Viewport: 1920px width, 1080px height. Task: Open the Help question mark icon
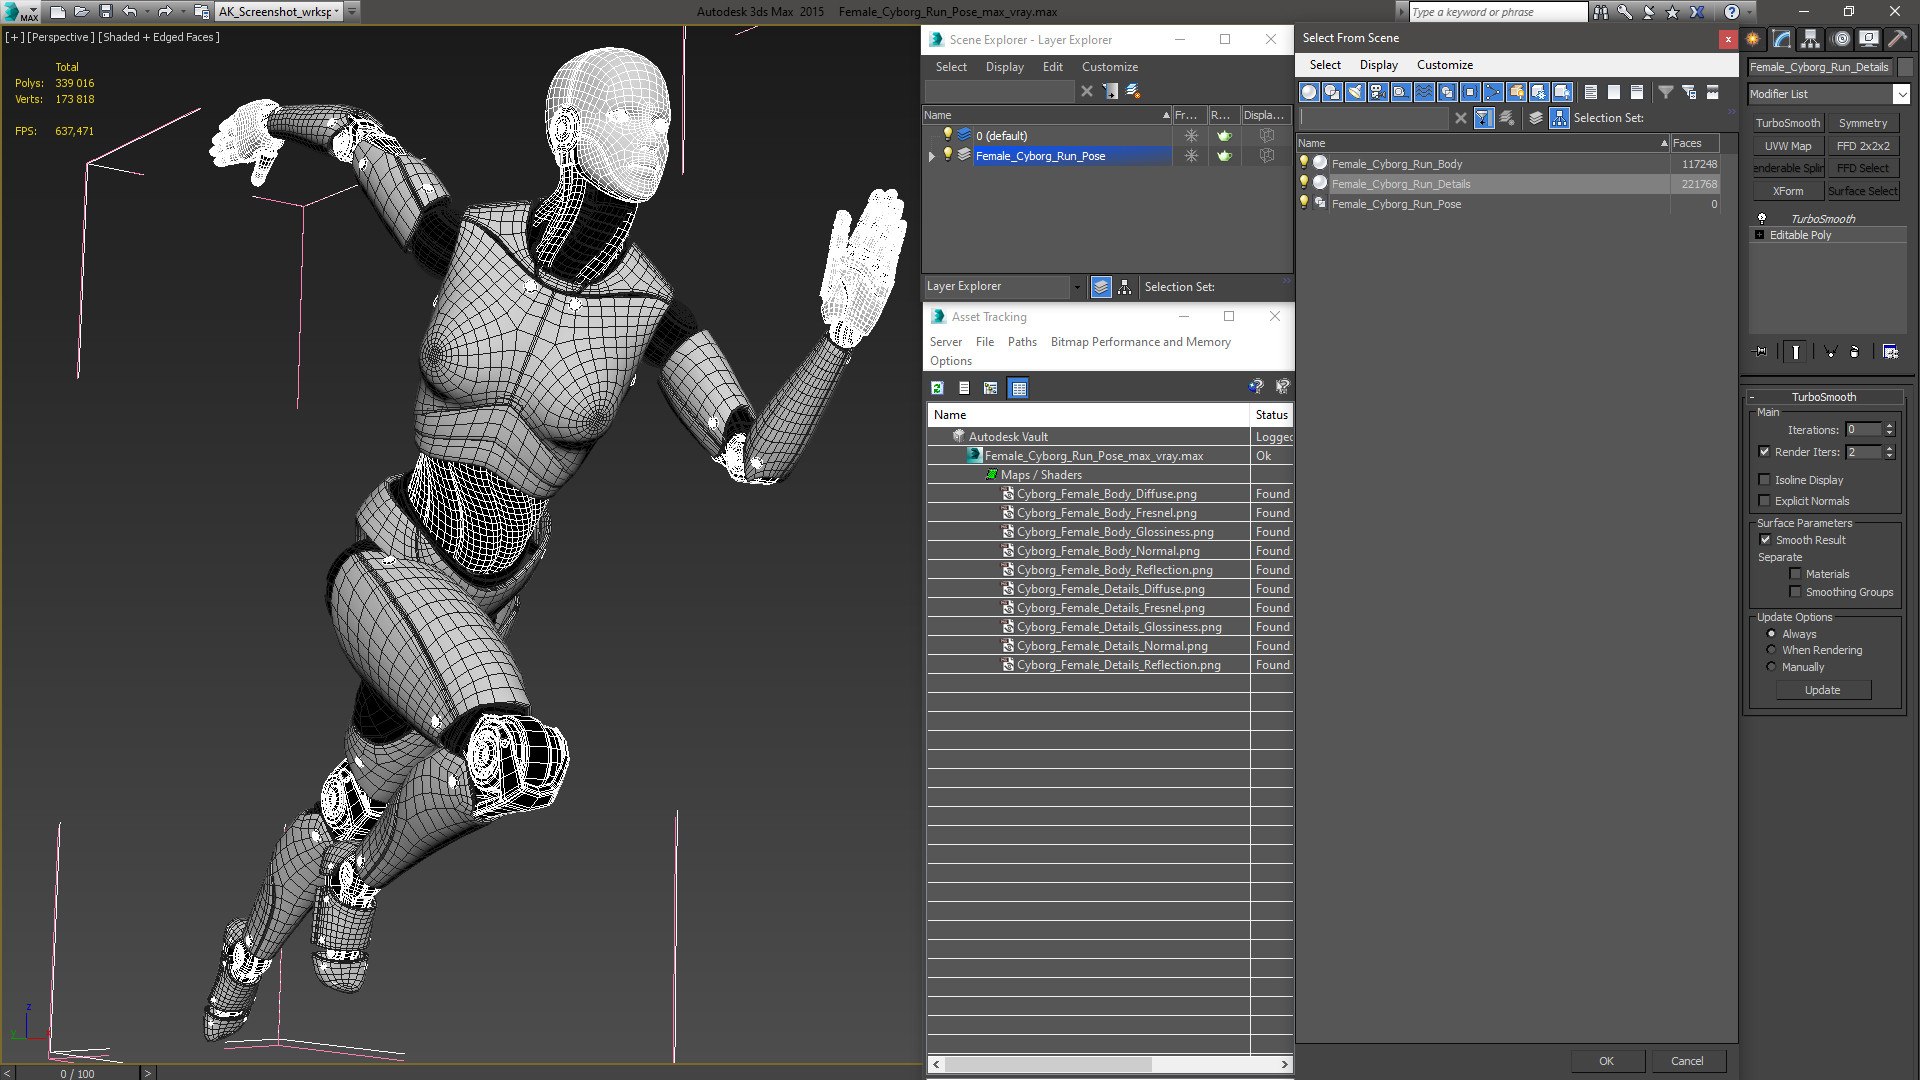(x=1732, y=12)
